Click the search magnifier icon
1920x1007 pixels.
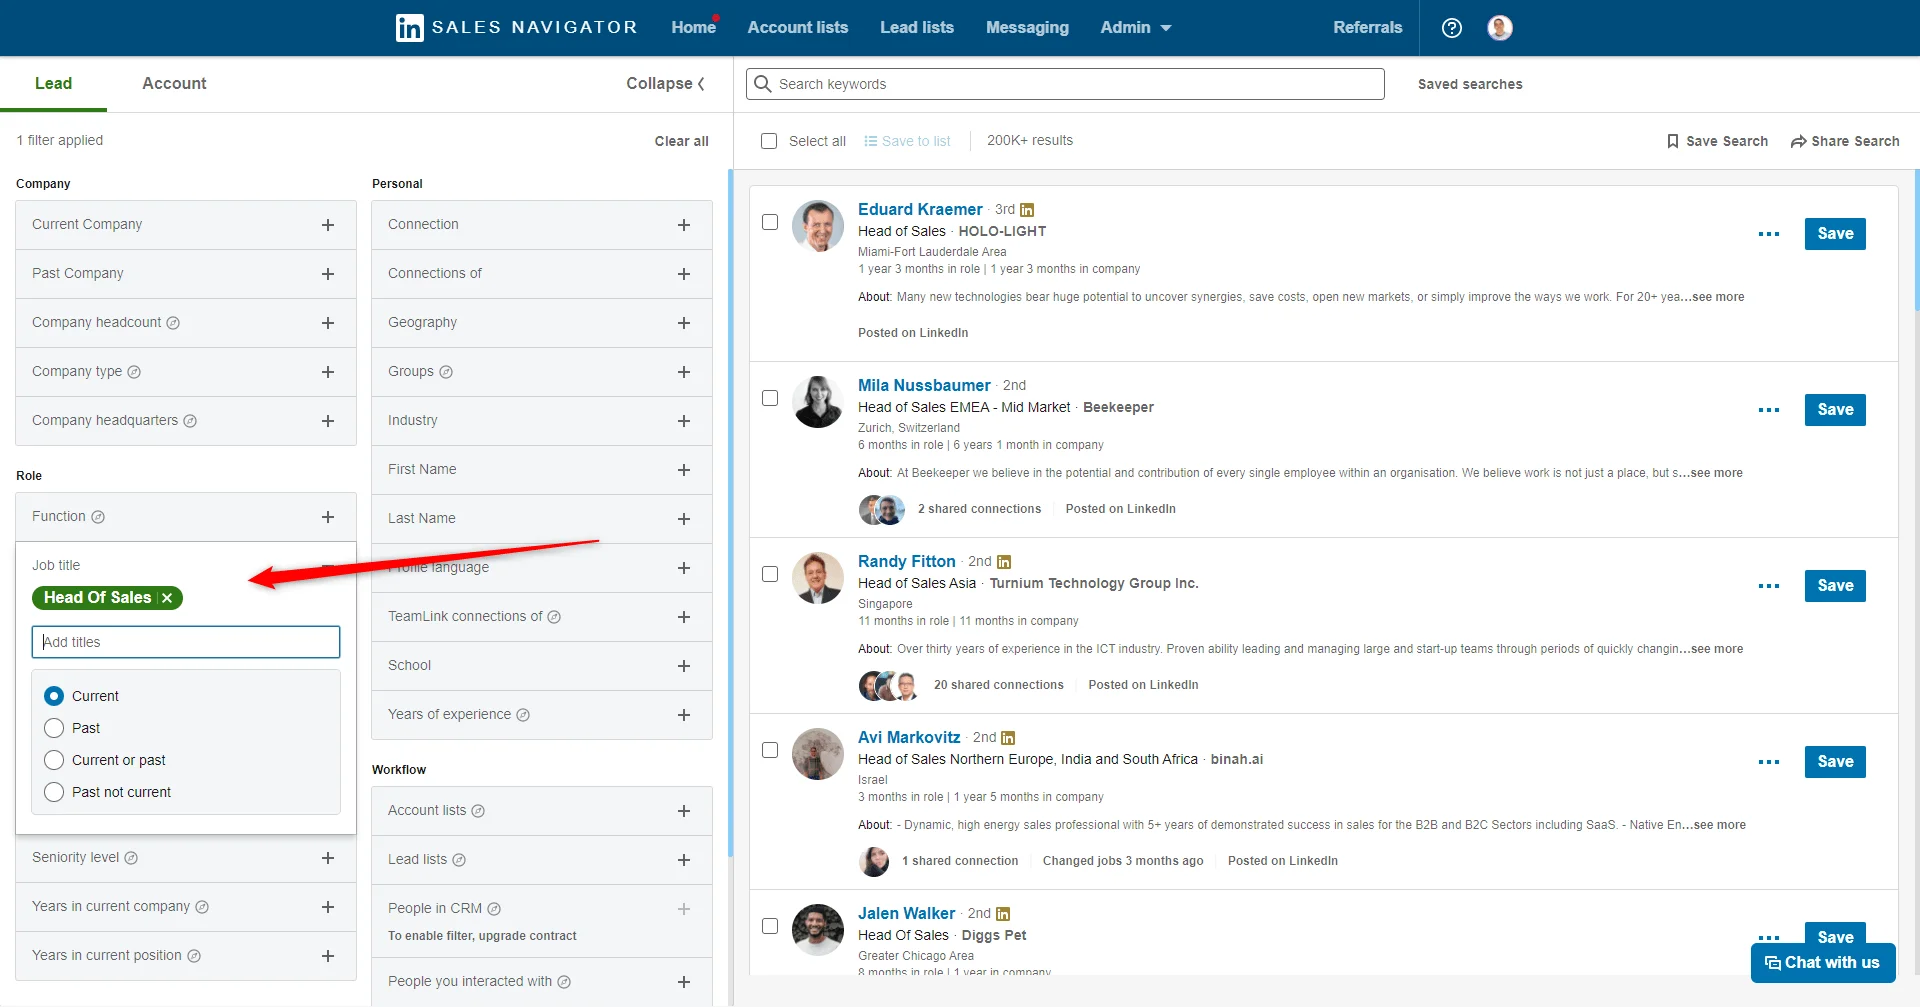pyautogui.click(x=763, y=84)
